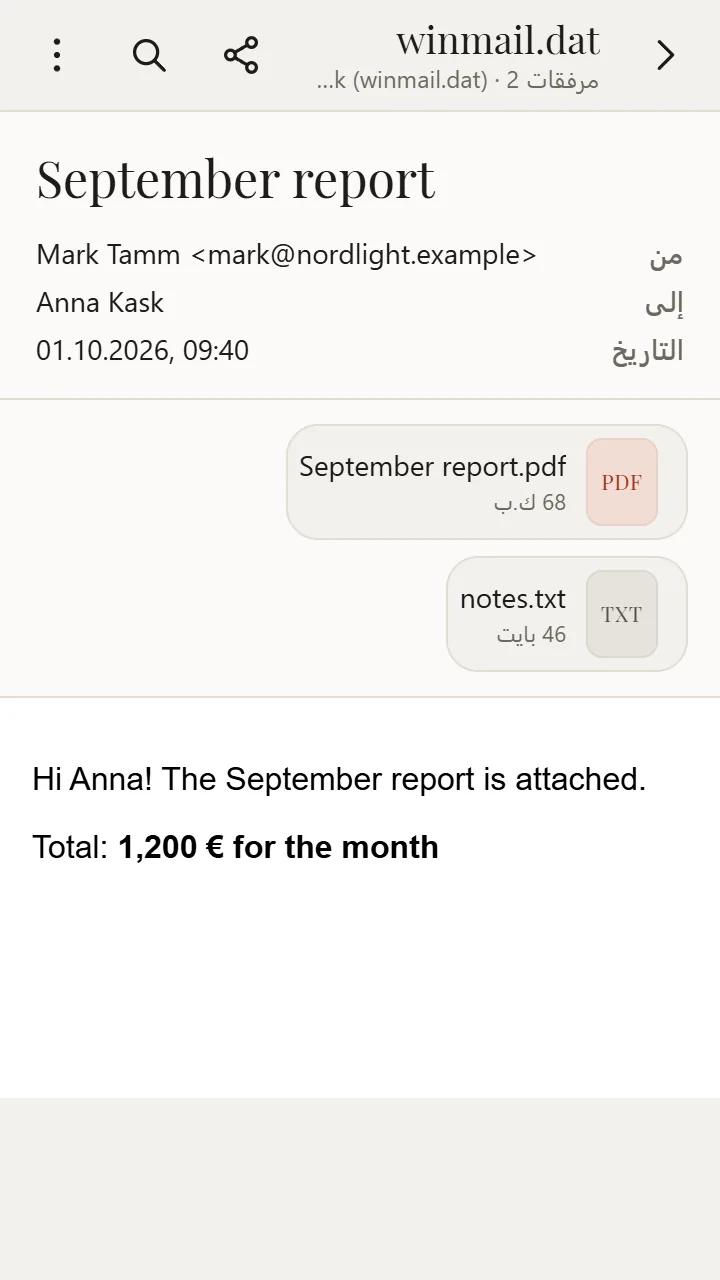
Task: Open the September report.pdf attachment
Action: pos(487,482)
